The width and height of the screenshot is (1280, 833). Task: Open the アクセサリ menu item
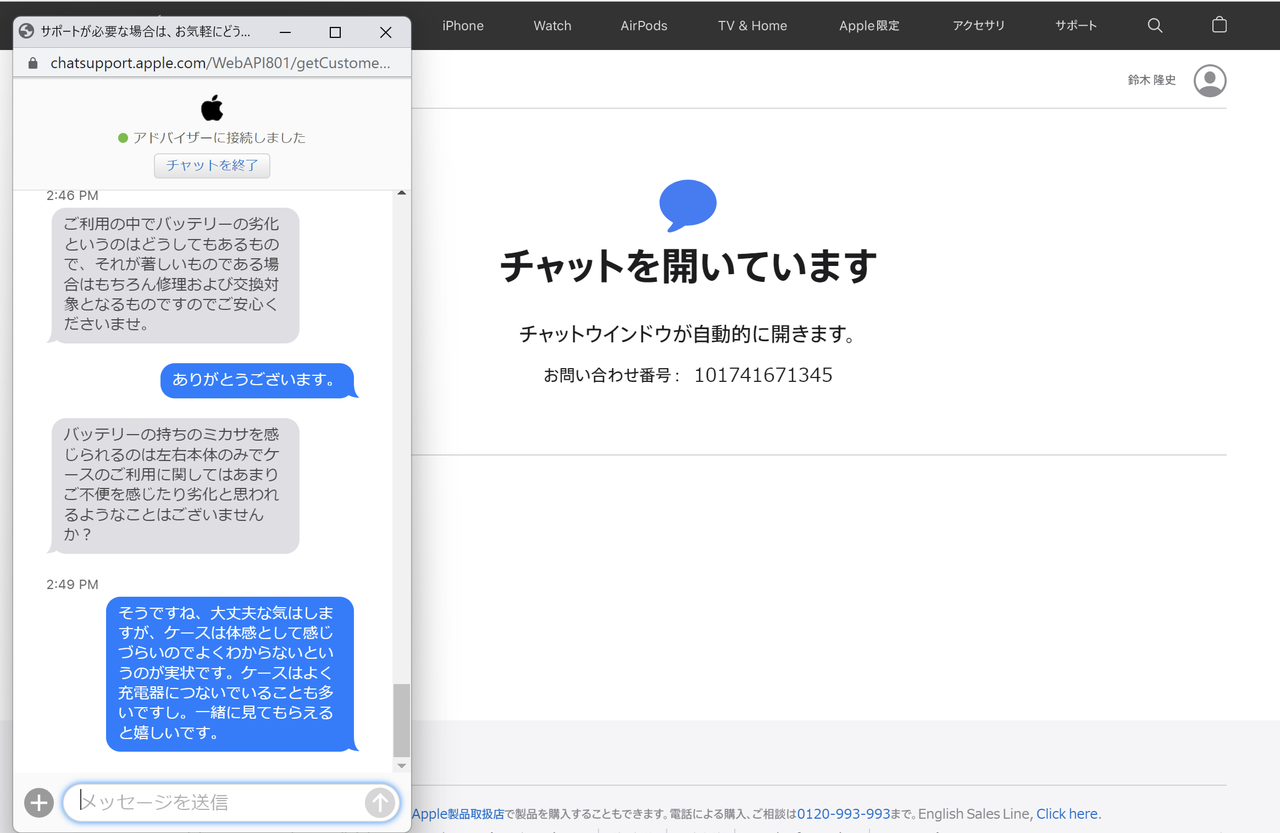979,25
